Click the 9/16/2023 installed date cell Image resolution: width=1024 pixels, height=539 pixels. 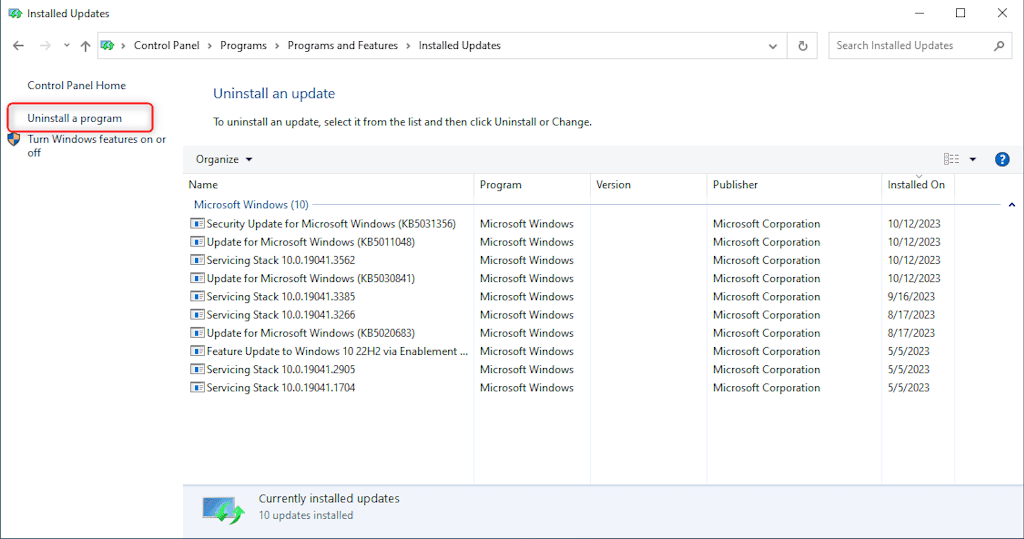point(911,297)
